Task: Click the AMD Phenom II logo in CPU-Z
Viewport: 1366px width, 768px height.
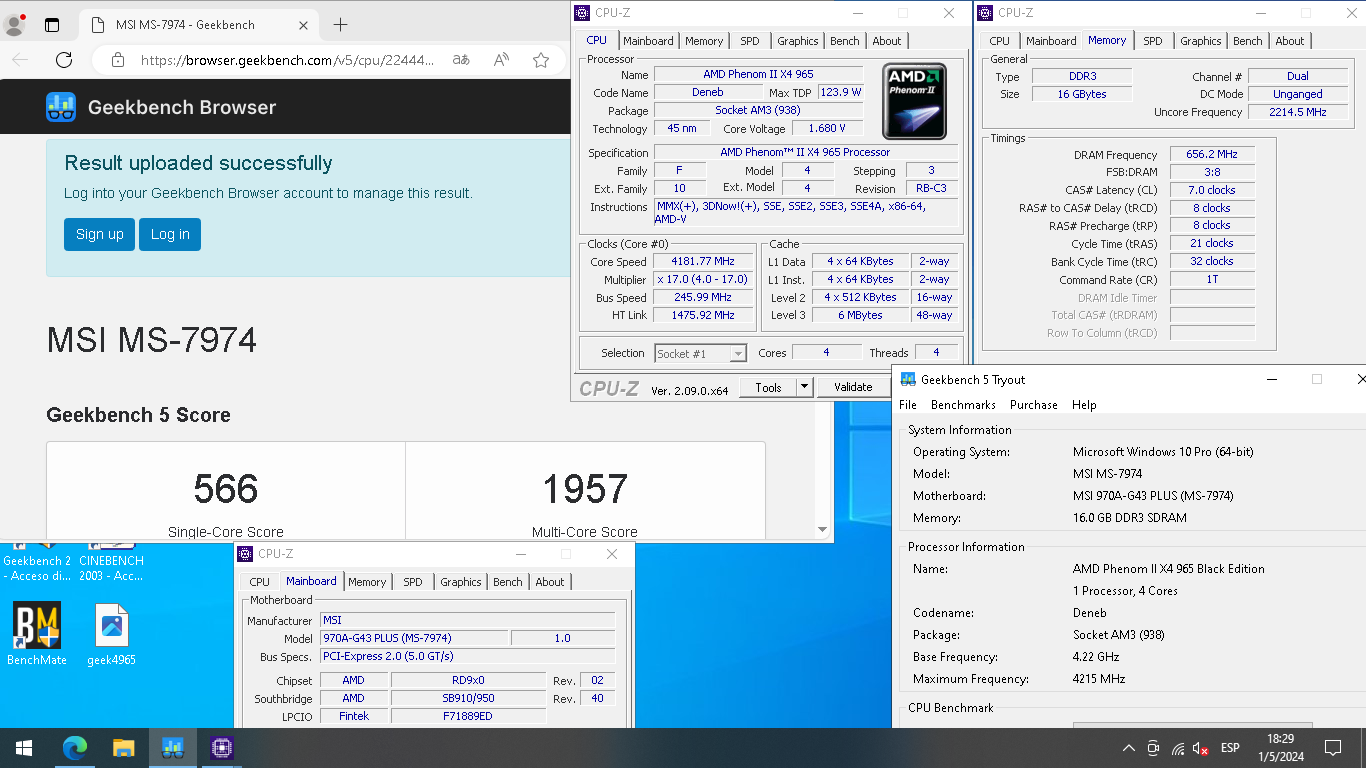Action: [914, 102]
